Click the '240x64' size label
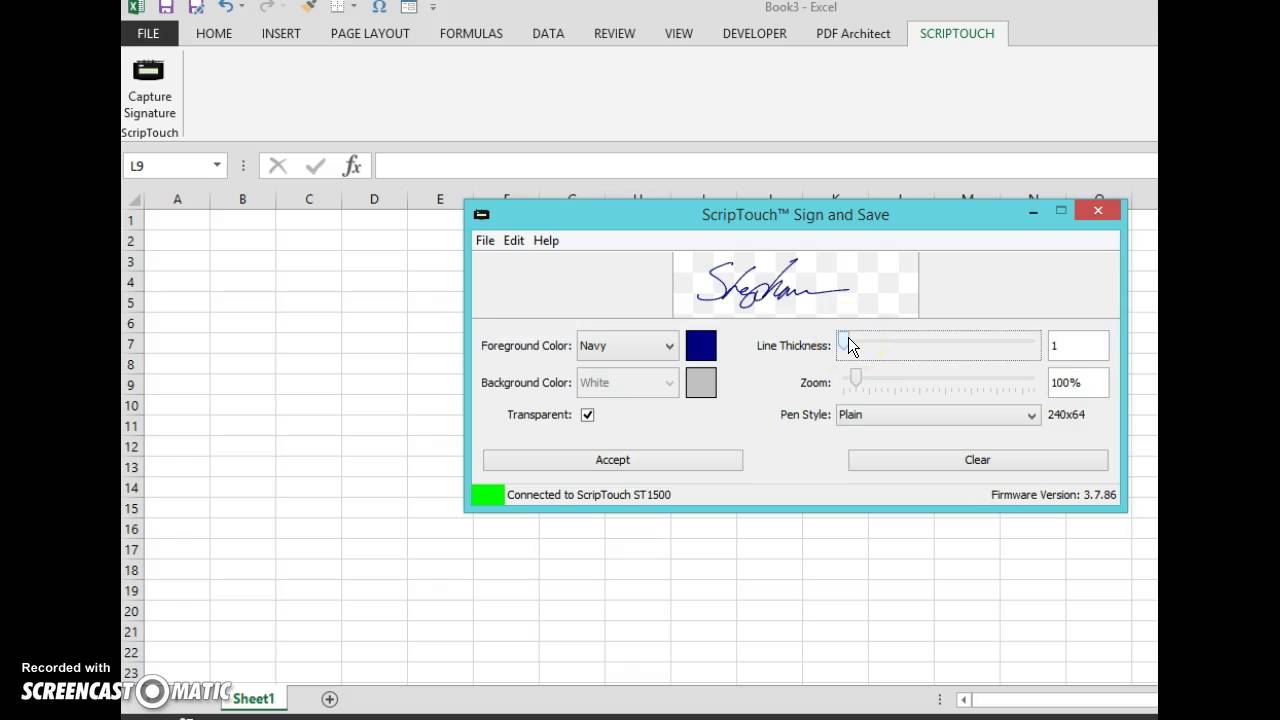Screen dimensions: 1280x720 coord(1066,415)
